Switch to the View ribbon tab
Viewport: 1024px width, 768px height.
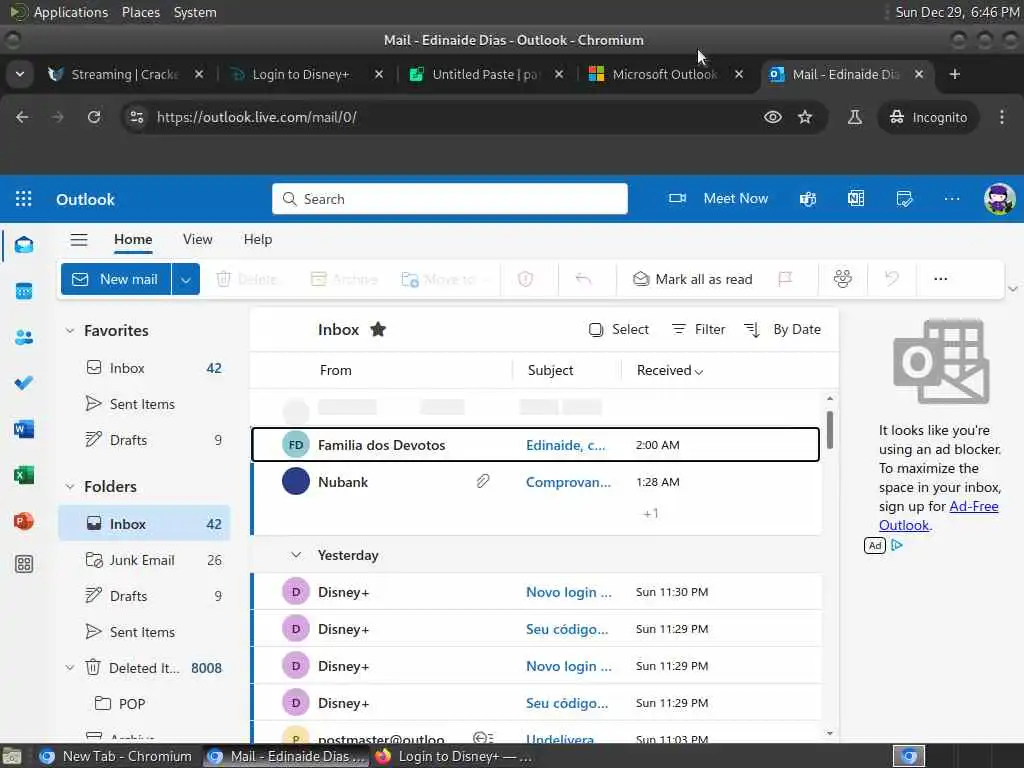(197, 240)
